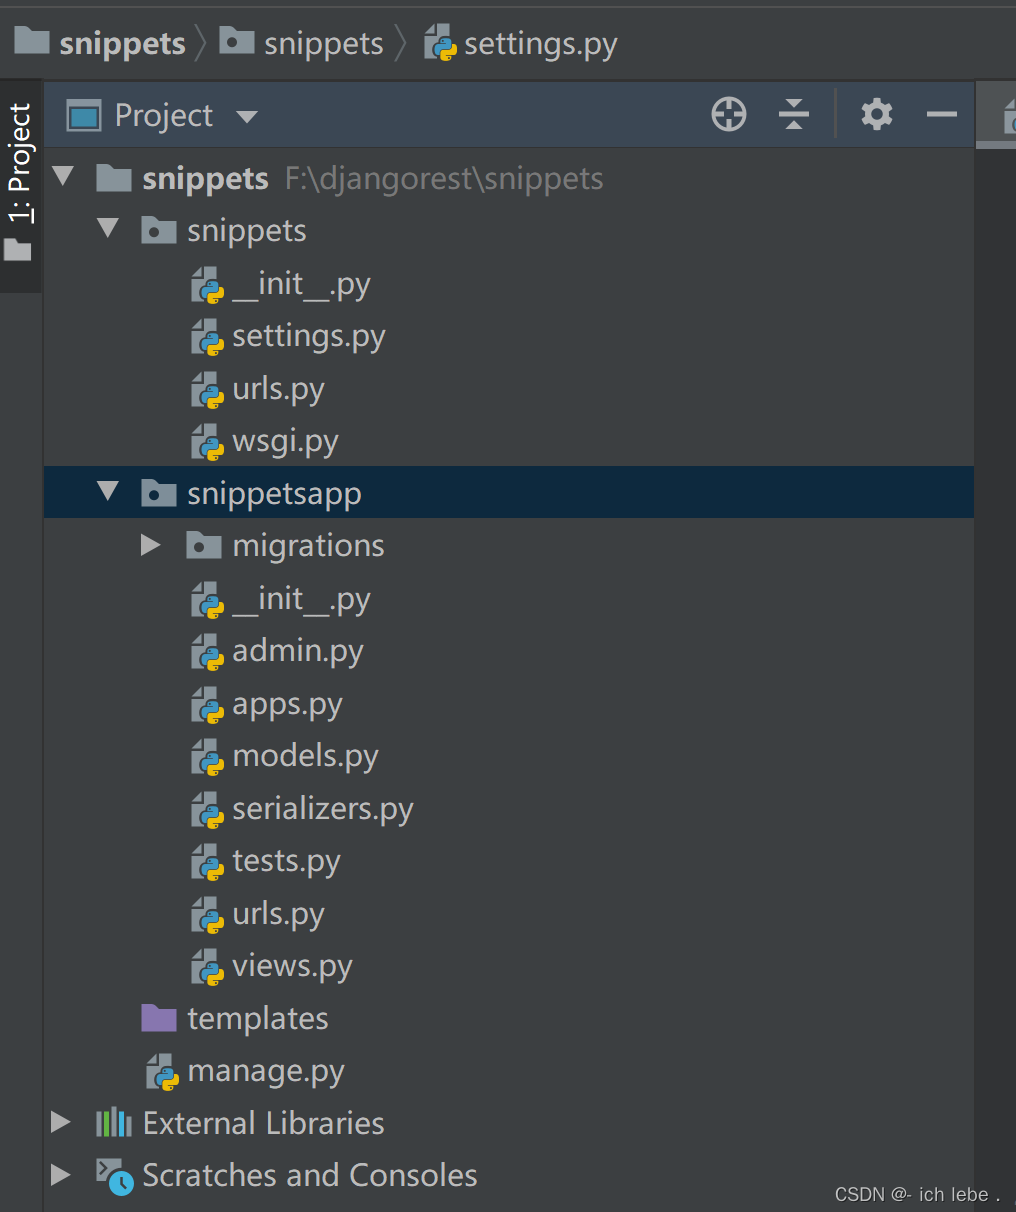Select the inner snippets package row

click(x=509, y=231)
